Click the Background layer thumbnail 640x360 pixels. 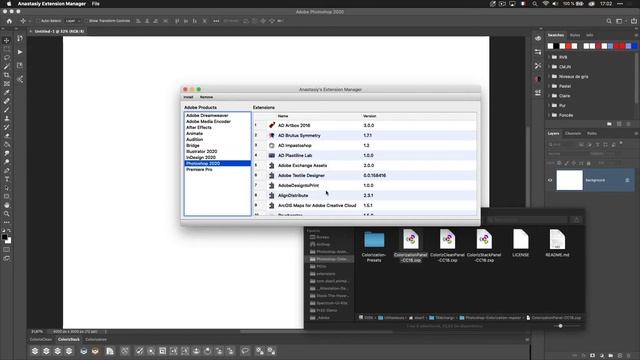(x=569, y=180)
